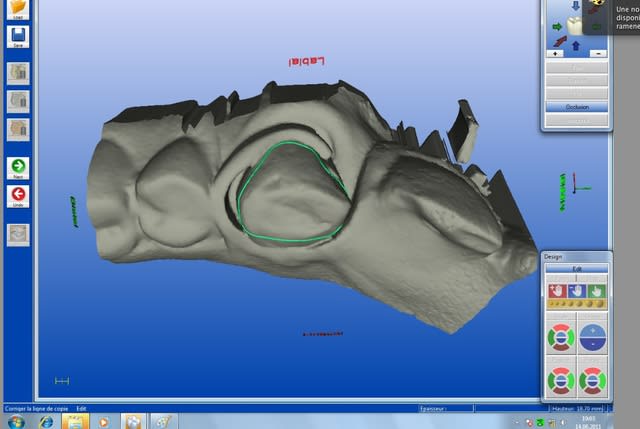
Task: Select the Occlusion view option
Action: [x=576, y=106]
